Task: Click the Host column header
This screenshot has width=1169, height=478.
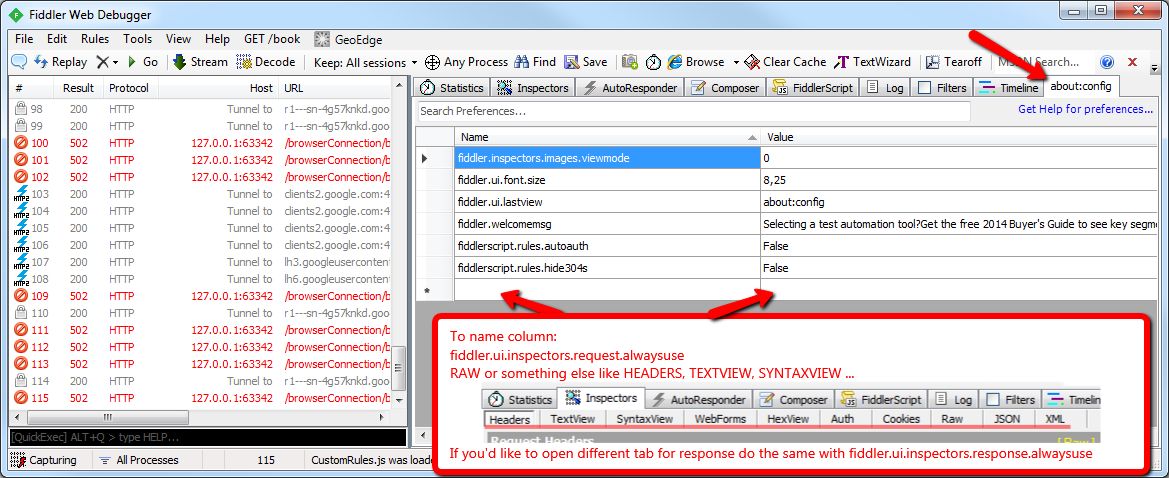Action: (x=218, y=88)
